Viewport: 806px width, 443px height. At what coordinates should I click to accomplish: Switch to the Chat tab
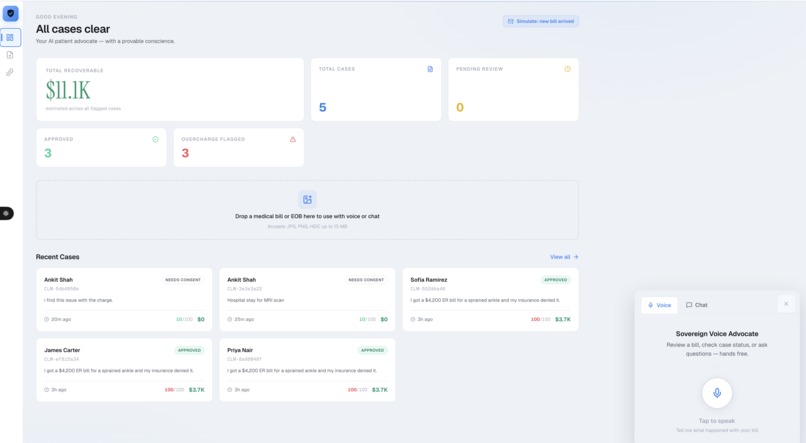click(697, 305)
